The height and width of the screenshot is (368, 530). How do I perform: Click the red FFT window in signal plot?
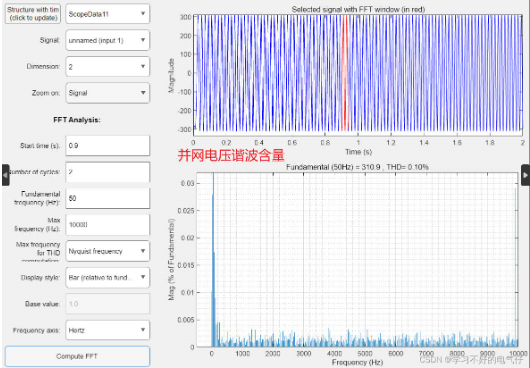pyautogui.click(x=345, y=73)
